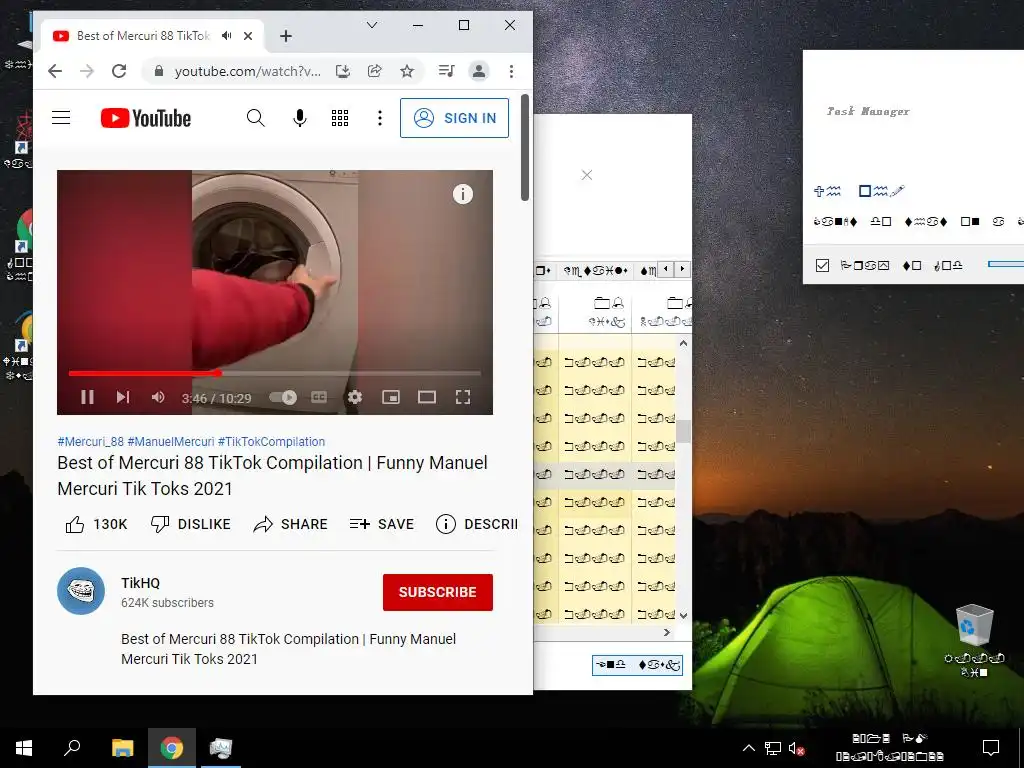
Task: Select the Best of Mercuri 88 tab
Action: click(152, 36)
